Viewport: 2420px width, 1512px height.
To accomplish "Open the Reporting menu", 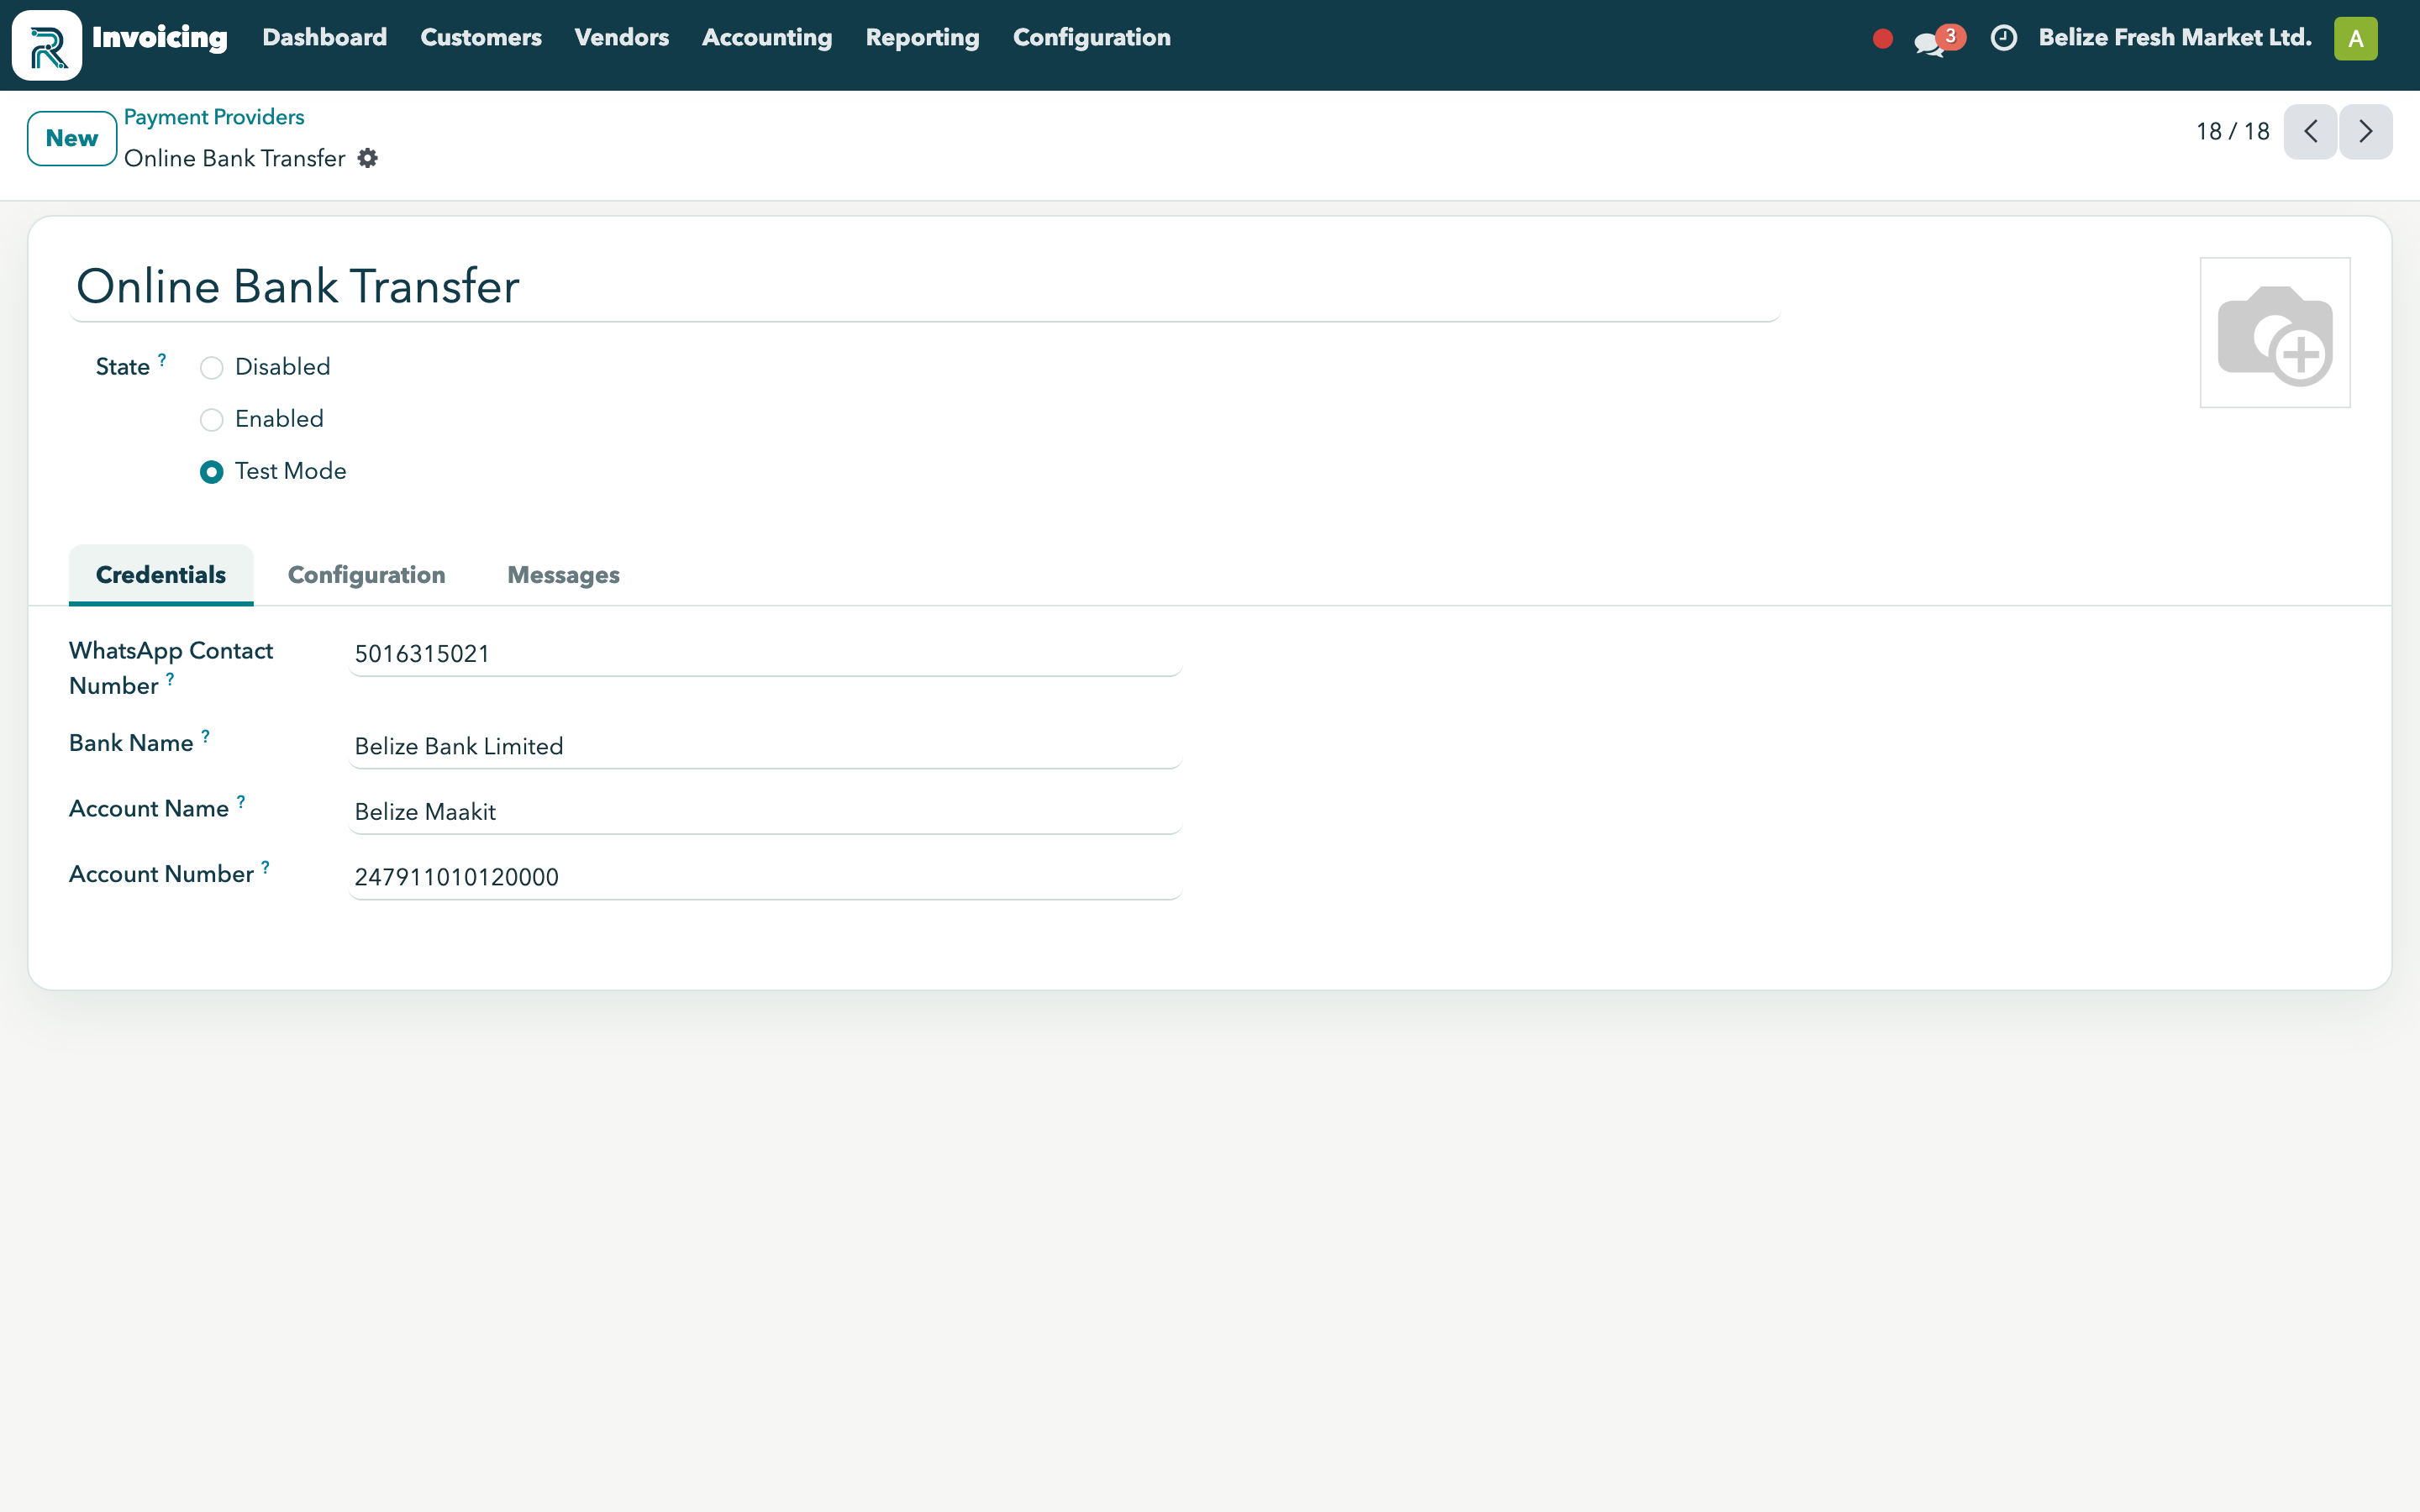I will tap(922, 38).
